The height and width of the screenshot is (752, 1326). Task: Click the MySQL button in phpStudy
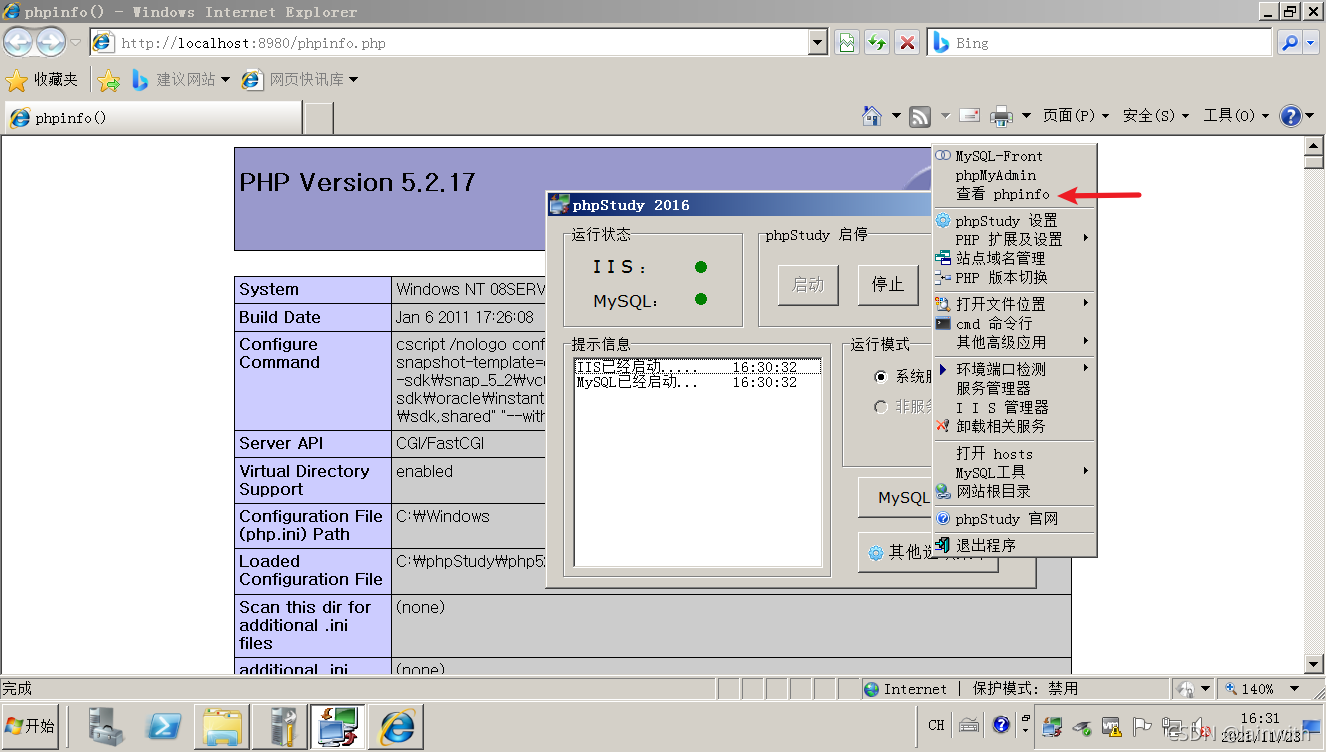coord(895,497)
